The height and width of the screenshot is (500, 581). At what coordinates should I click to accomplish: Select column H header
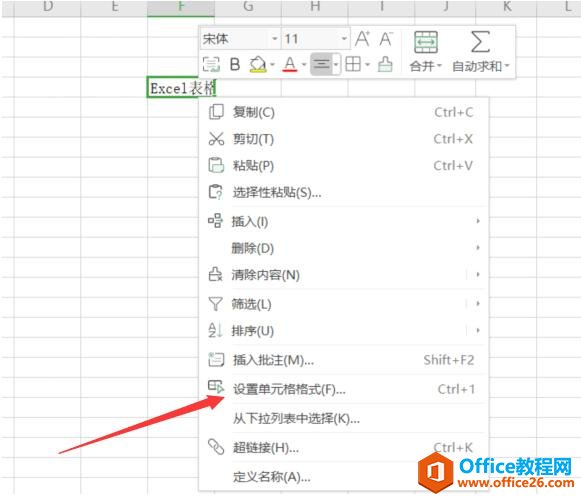315,7
